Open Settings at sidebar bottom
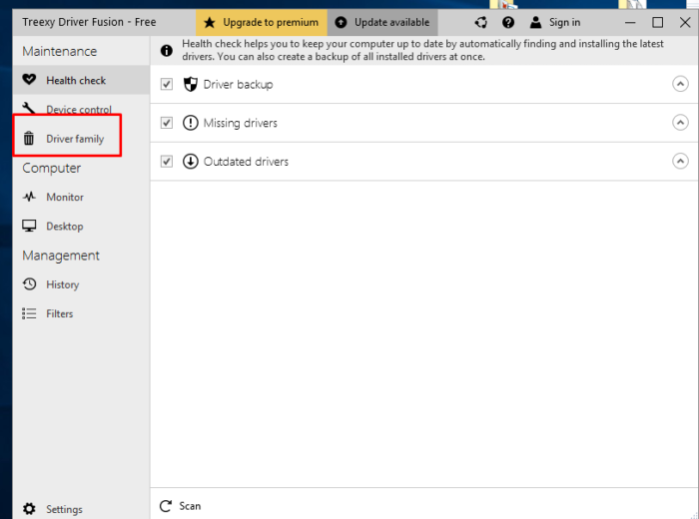The height and width of the screenshot is (519, 699). coord(81,509)
